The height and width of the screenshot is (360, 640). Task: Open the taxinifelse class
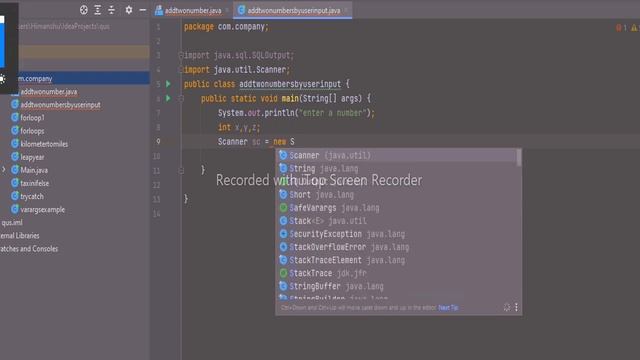[x=35, y=183]
